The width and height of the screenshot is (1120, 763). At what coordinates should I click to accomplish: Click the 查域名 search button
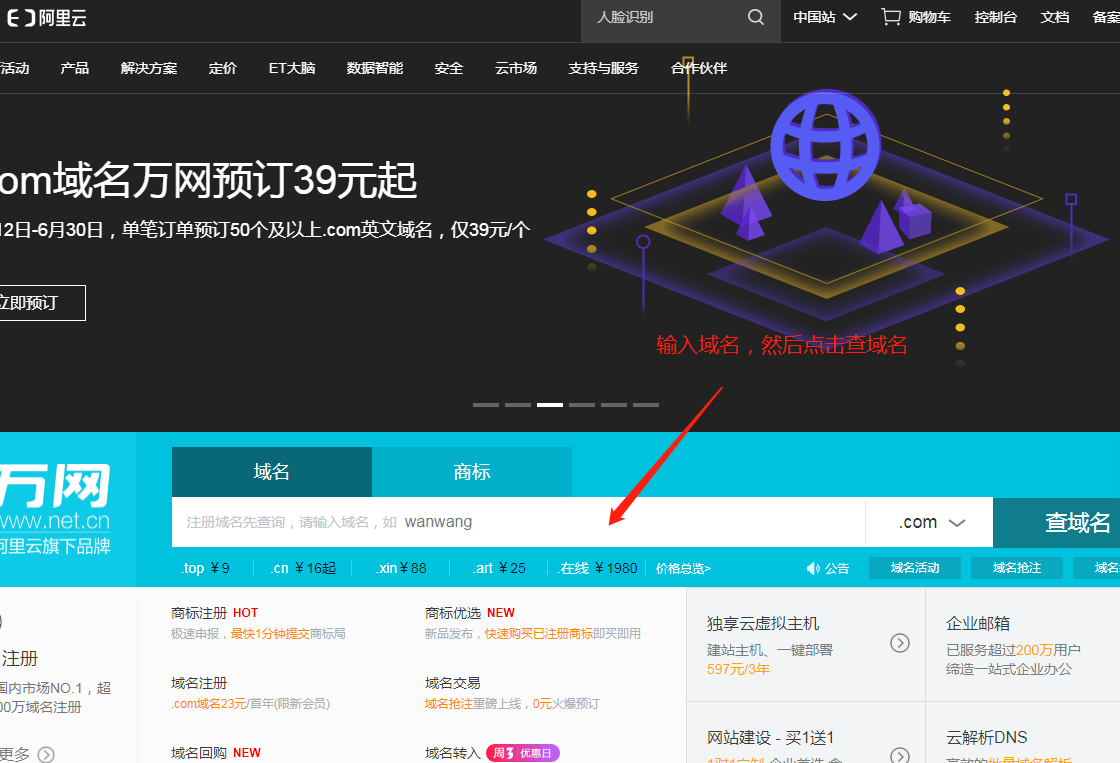[1056, 522]
